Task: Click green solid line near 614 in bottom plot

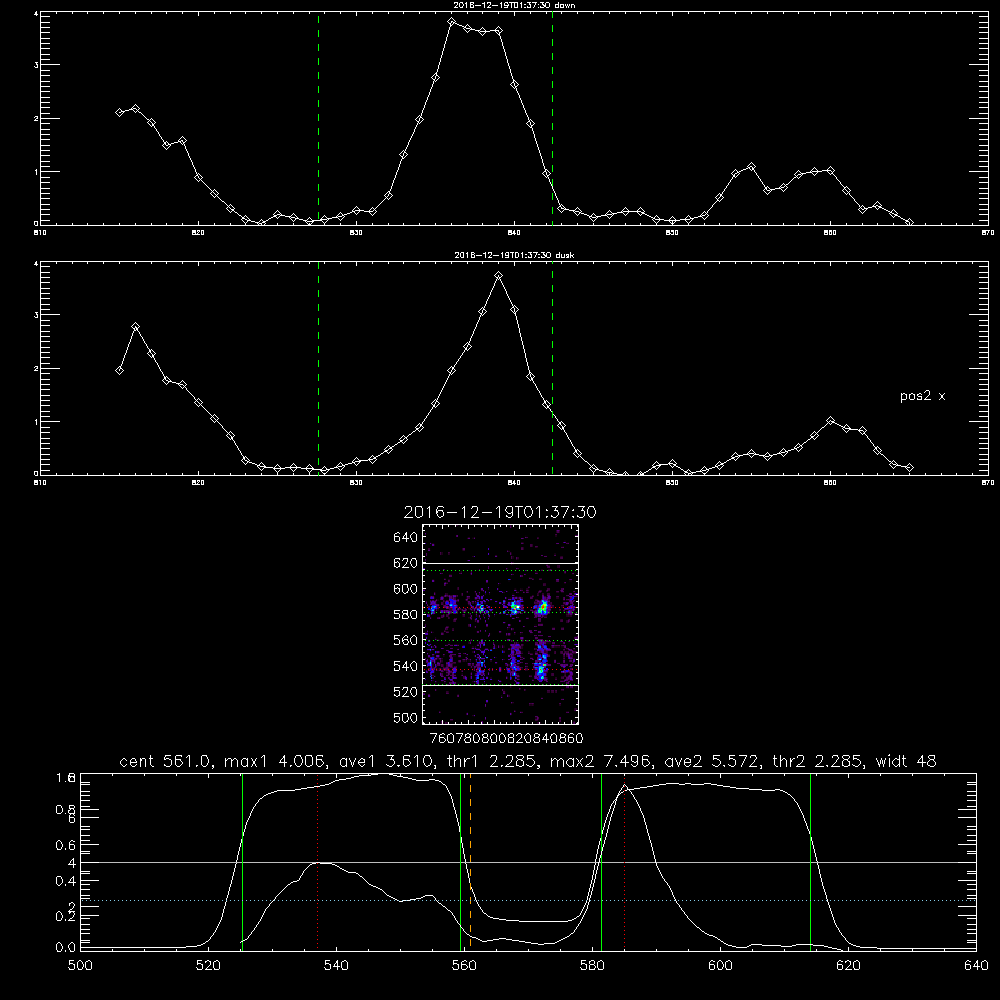Action: 811,861
